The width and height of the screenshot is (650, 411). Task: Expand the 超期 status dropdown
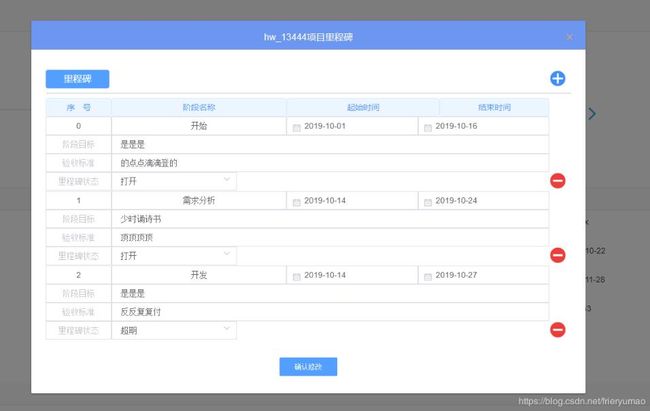(x=174, y=330)
